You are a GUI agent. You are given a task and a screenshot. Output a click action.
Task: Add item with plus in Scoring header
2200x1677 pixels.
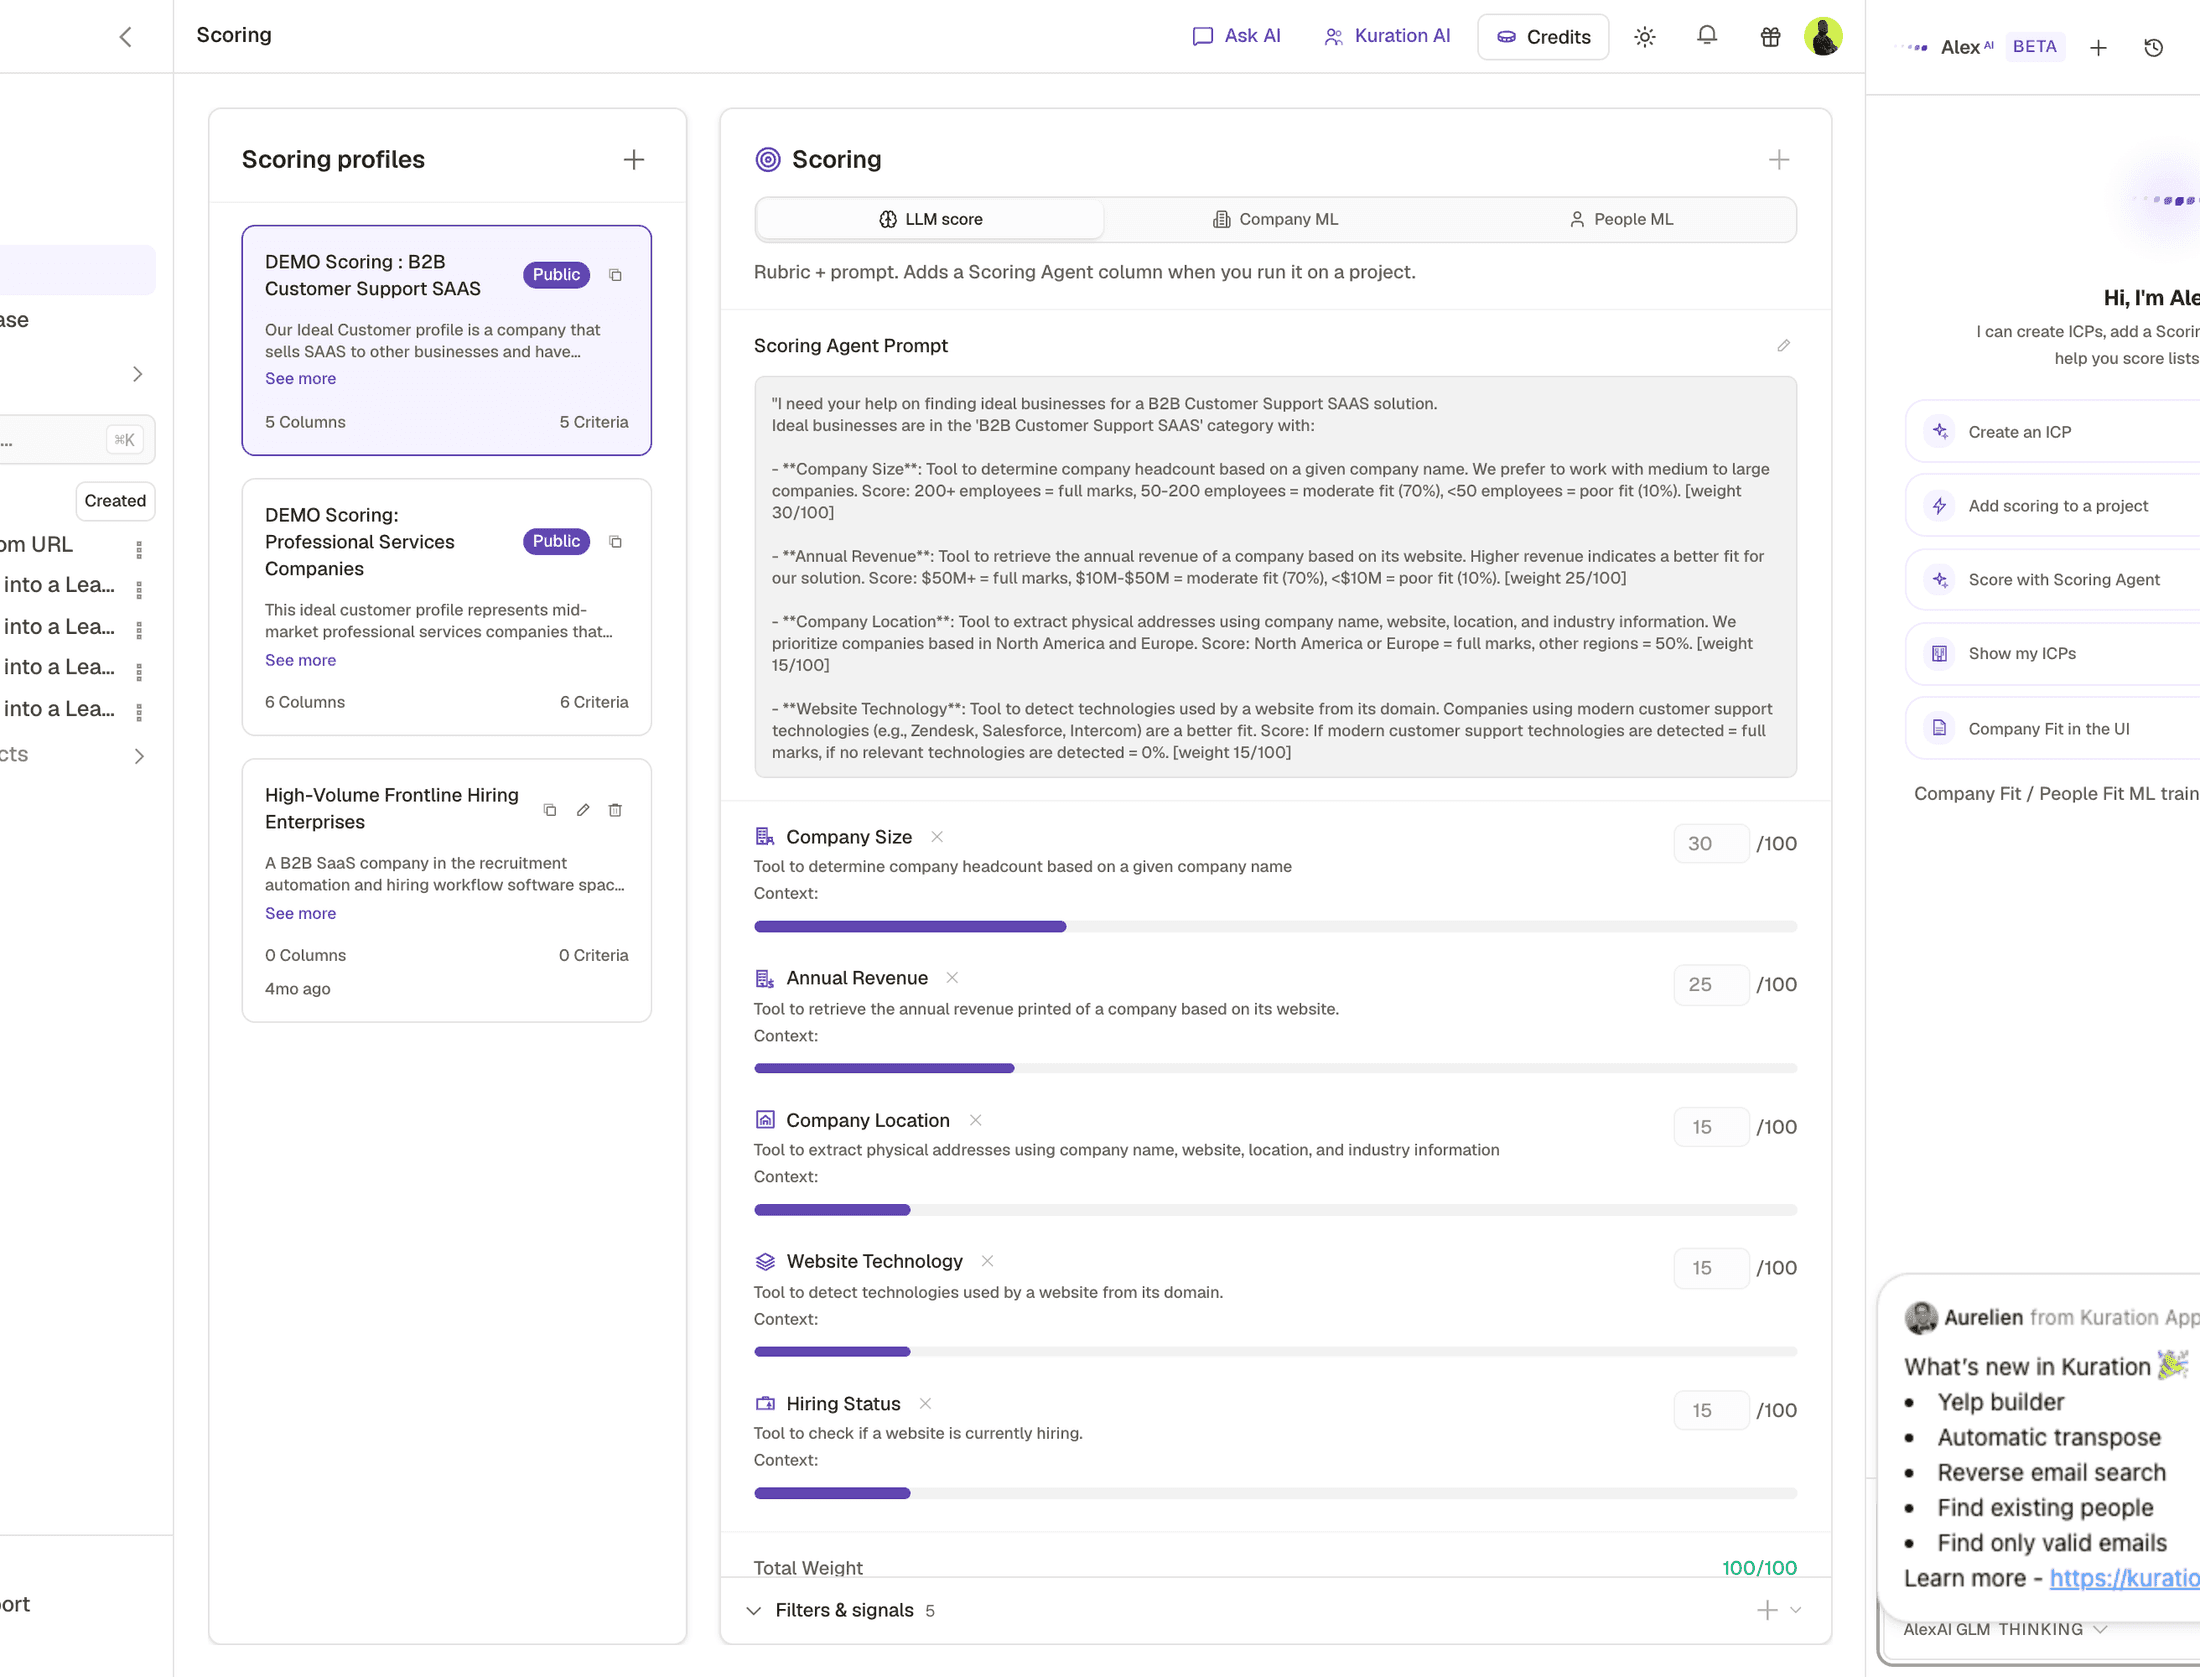click(1779, 160)
